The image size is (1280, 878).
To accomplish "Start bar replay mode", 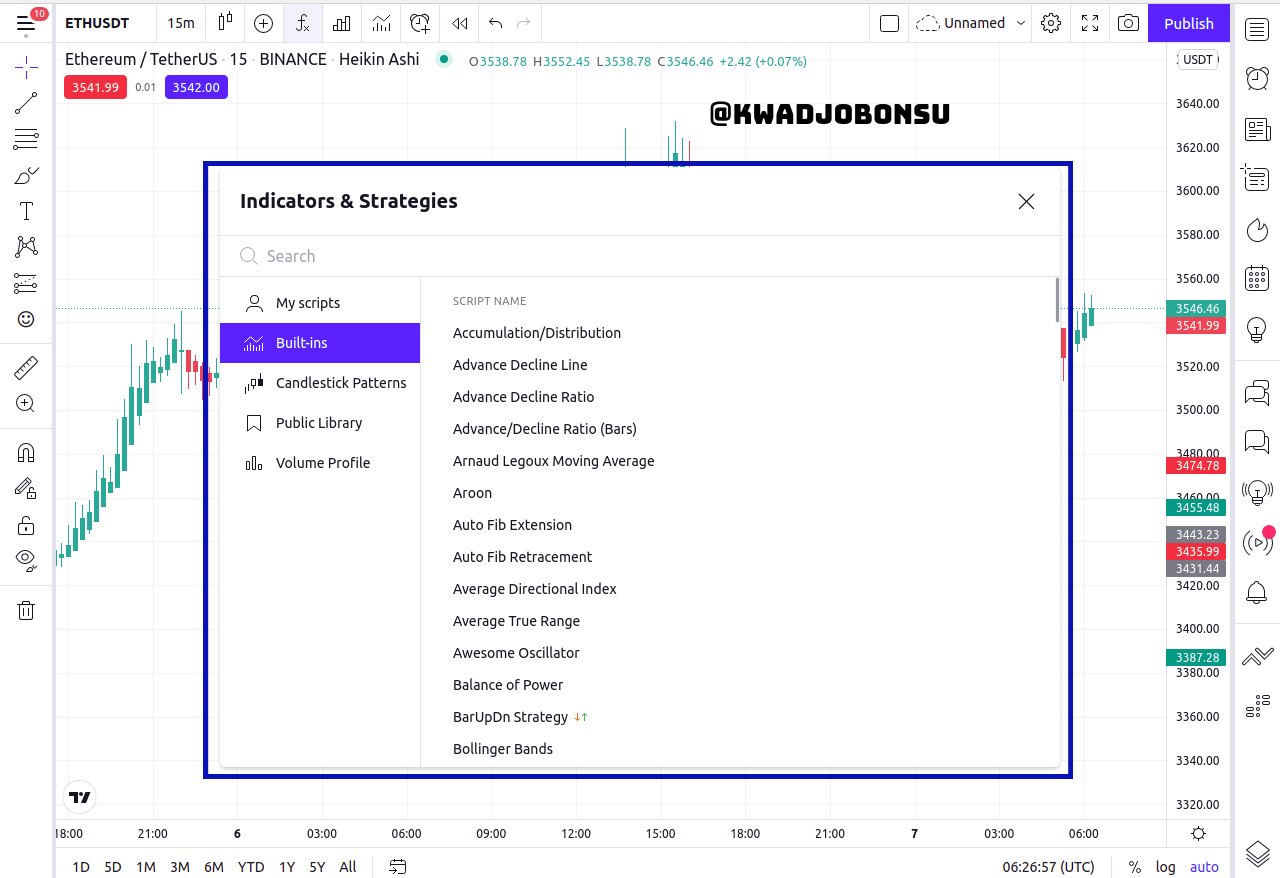I will tap(459, 22).
